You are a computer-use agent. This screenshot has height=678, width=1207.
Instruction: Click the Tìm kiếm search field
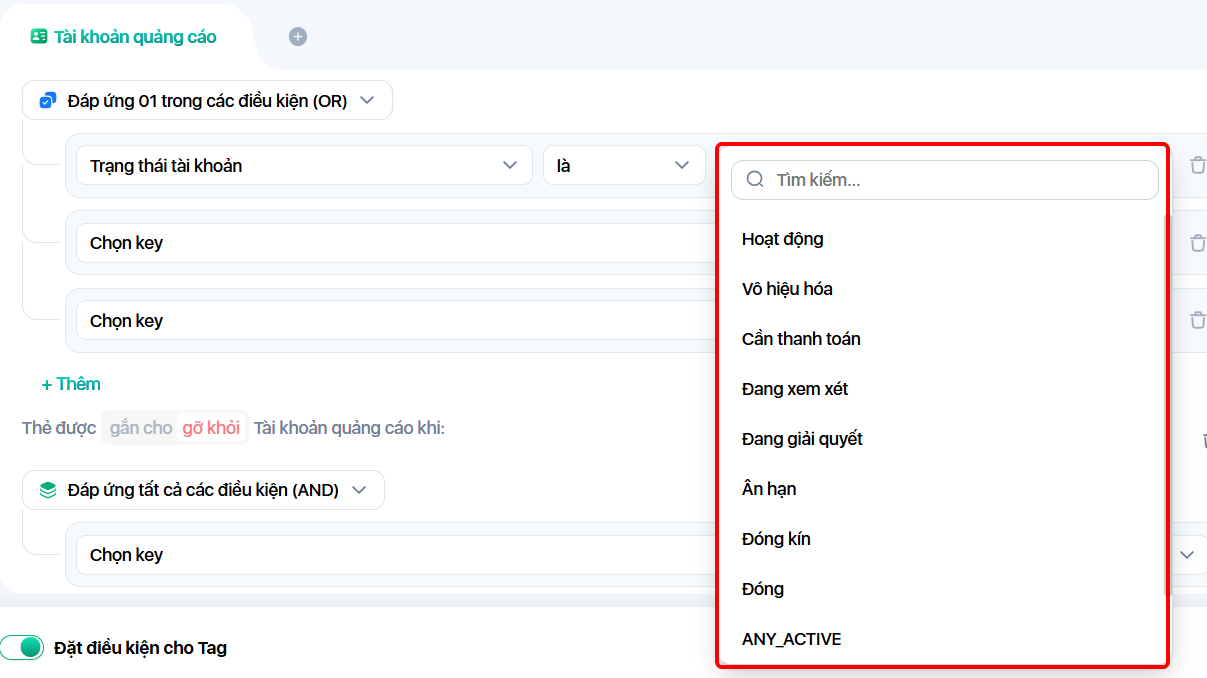pyautogui.click(x=960, y=180)
